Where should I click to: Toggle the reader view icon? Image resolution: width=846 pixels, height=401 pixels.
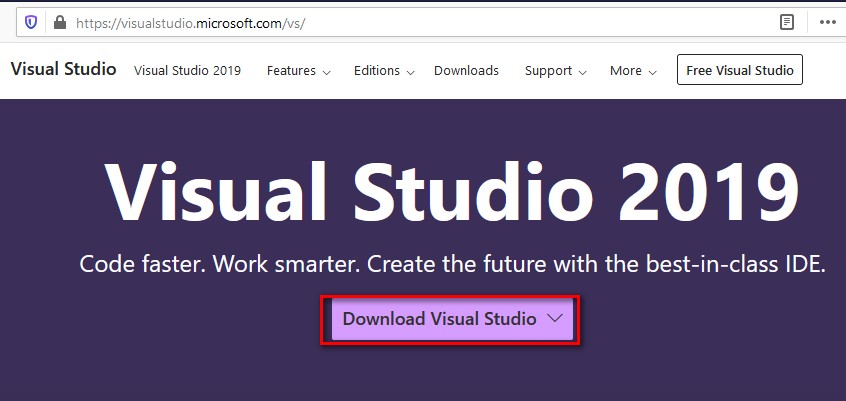point(787,22)
